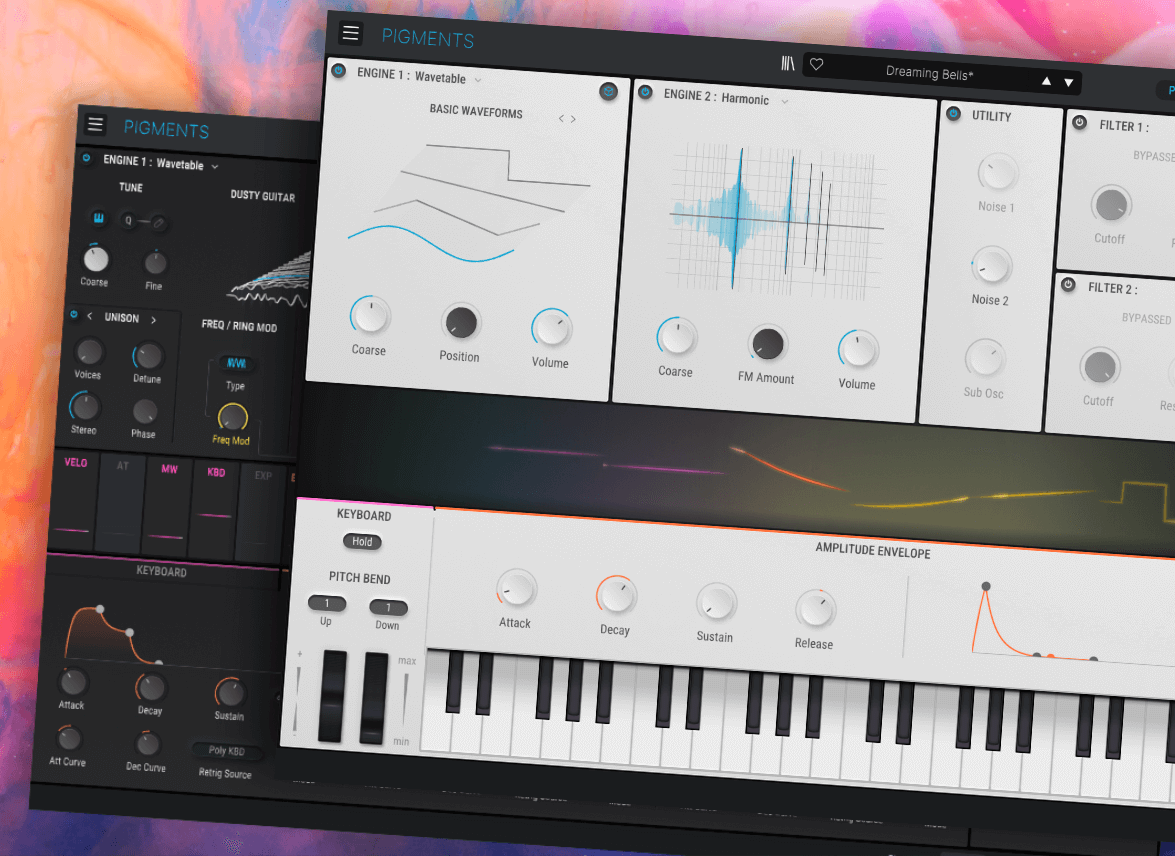Toggle Unison power in dark window
1175x856 pixels.
74,315
